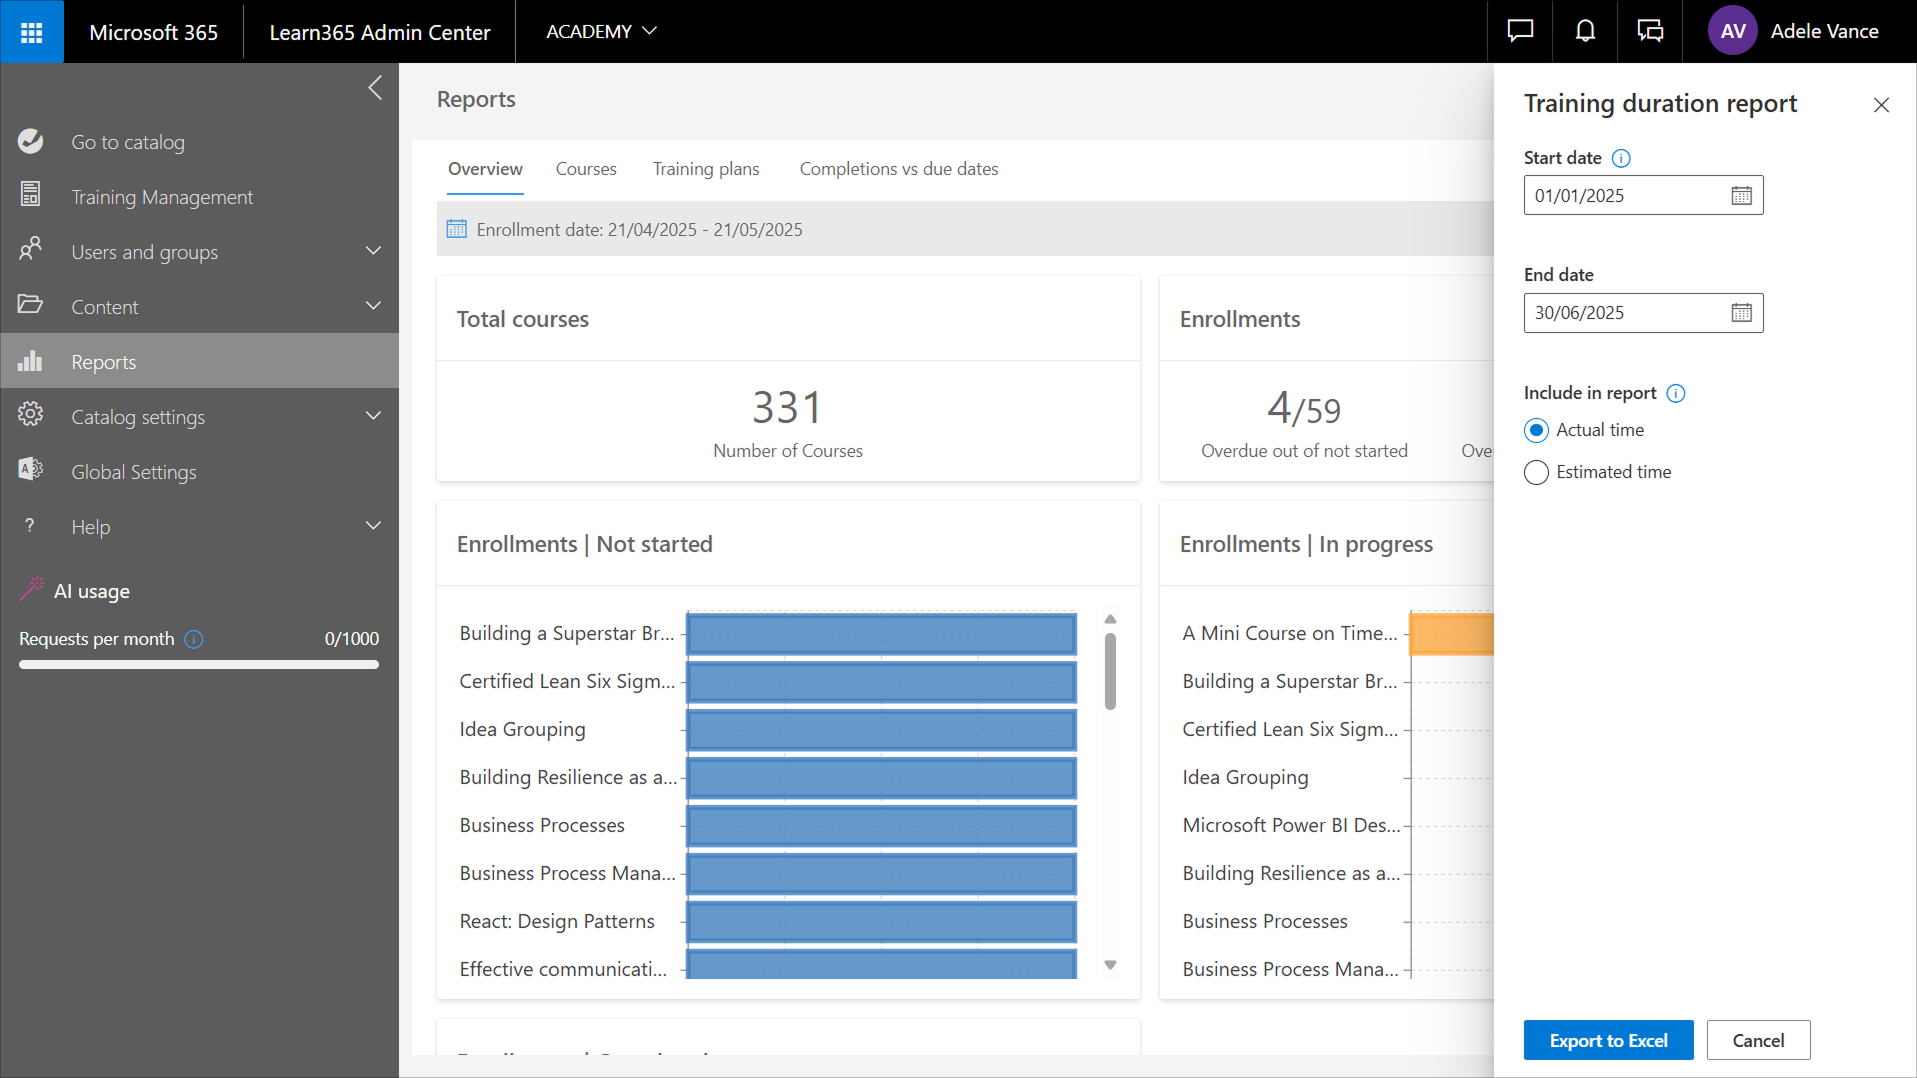This screenshot has width=1917, height=1078.
Task: Cancel the Training duration report
Action: coord(1757,1040)
